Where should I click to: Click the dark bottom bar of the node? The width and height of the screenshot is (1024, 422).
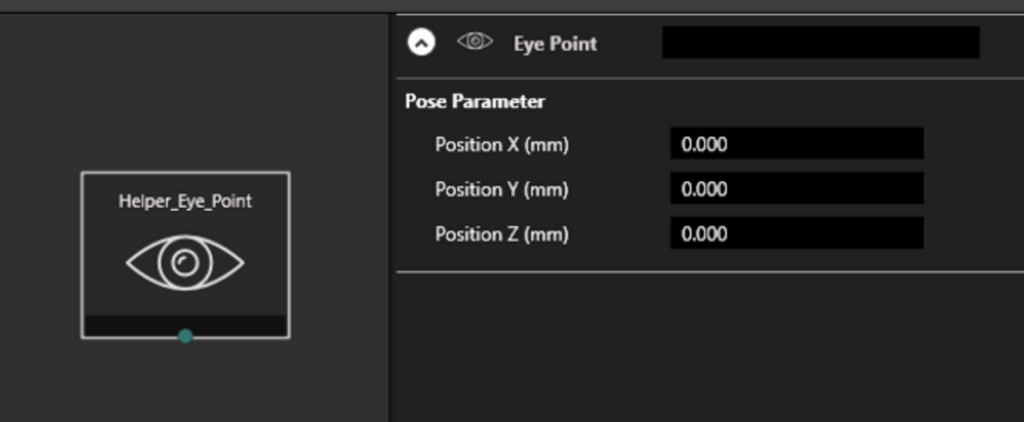185,325
